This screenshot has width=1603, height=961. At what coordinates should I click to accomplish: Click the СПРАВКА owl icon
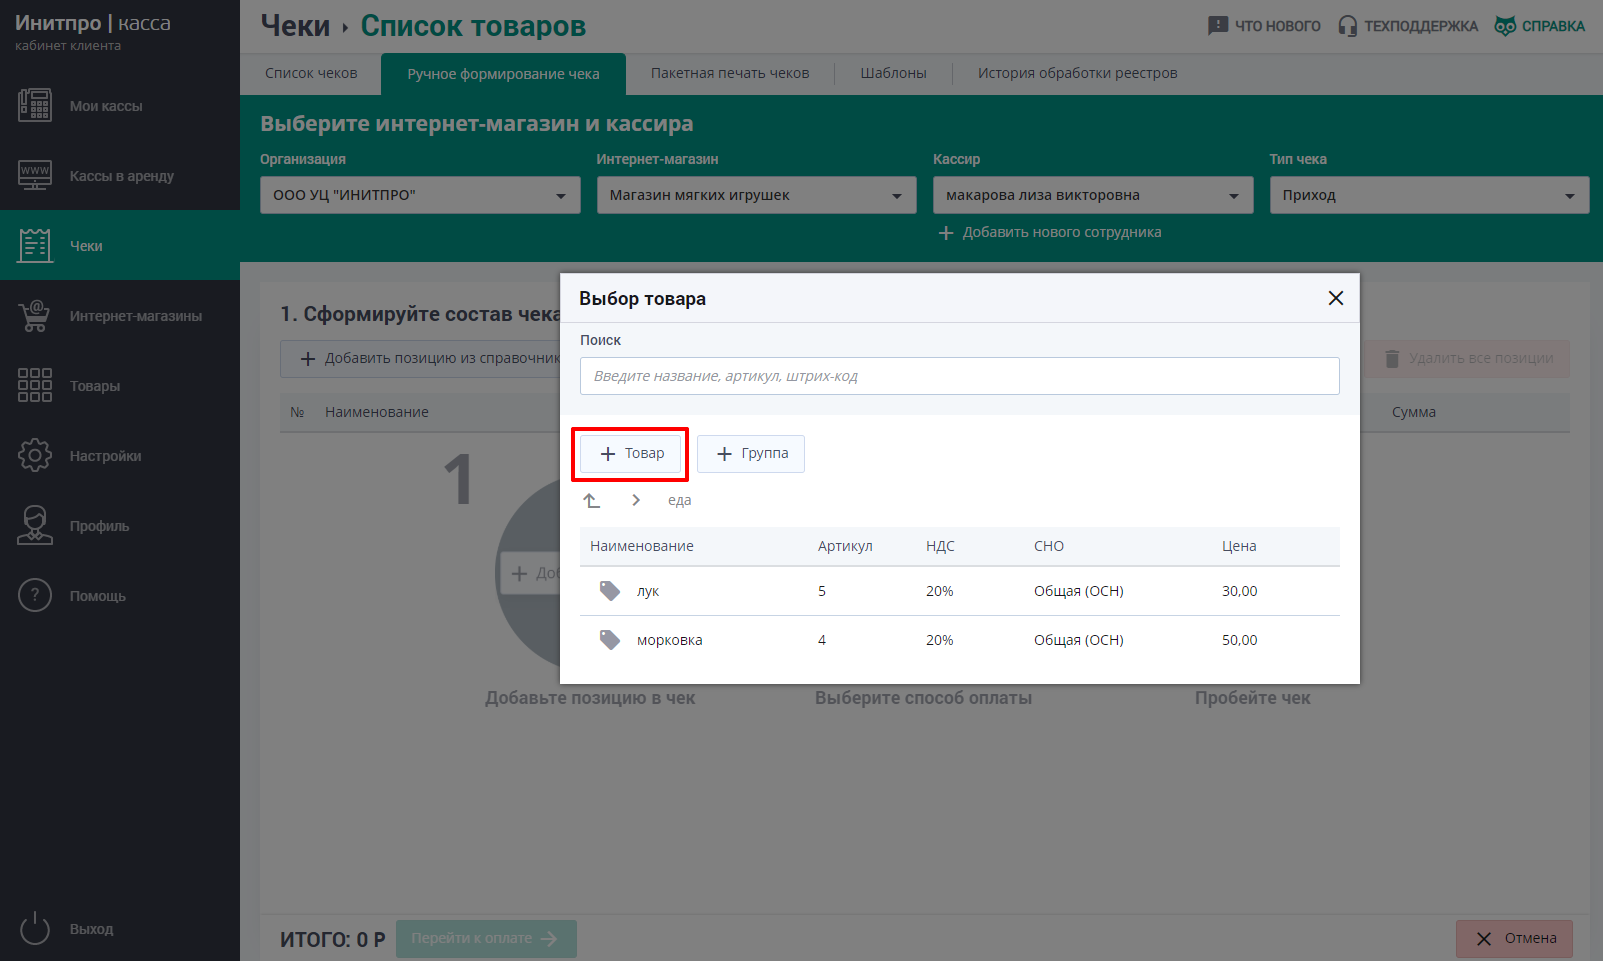(x=1505, y=26)
